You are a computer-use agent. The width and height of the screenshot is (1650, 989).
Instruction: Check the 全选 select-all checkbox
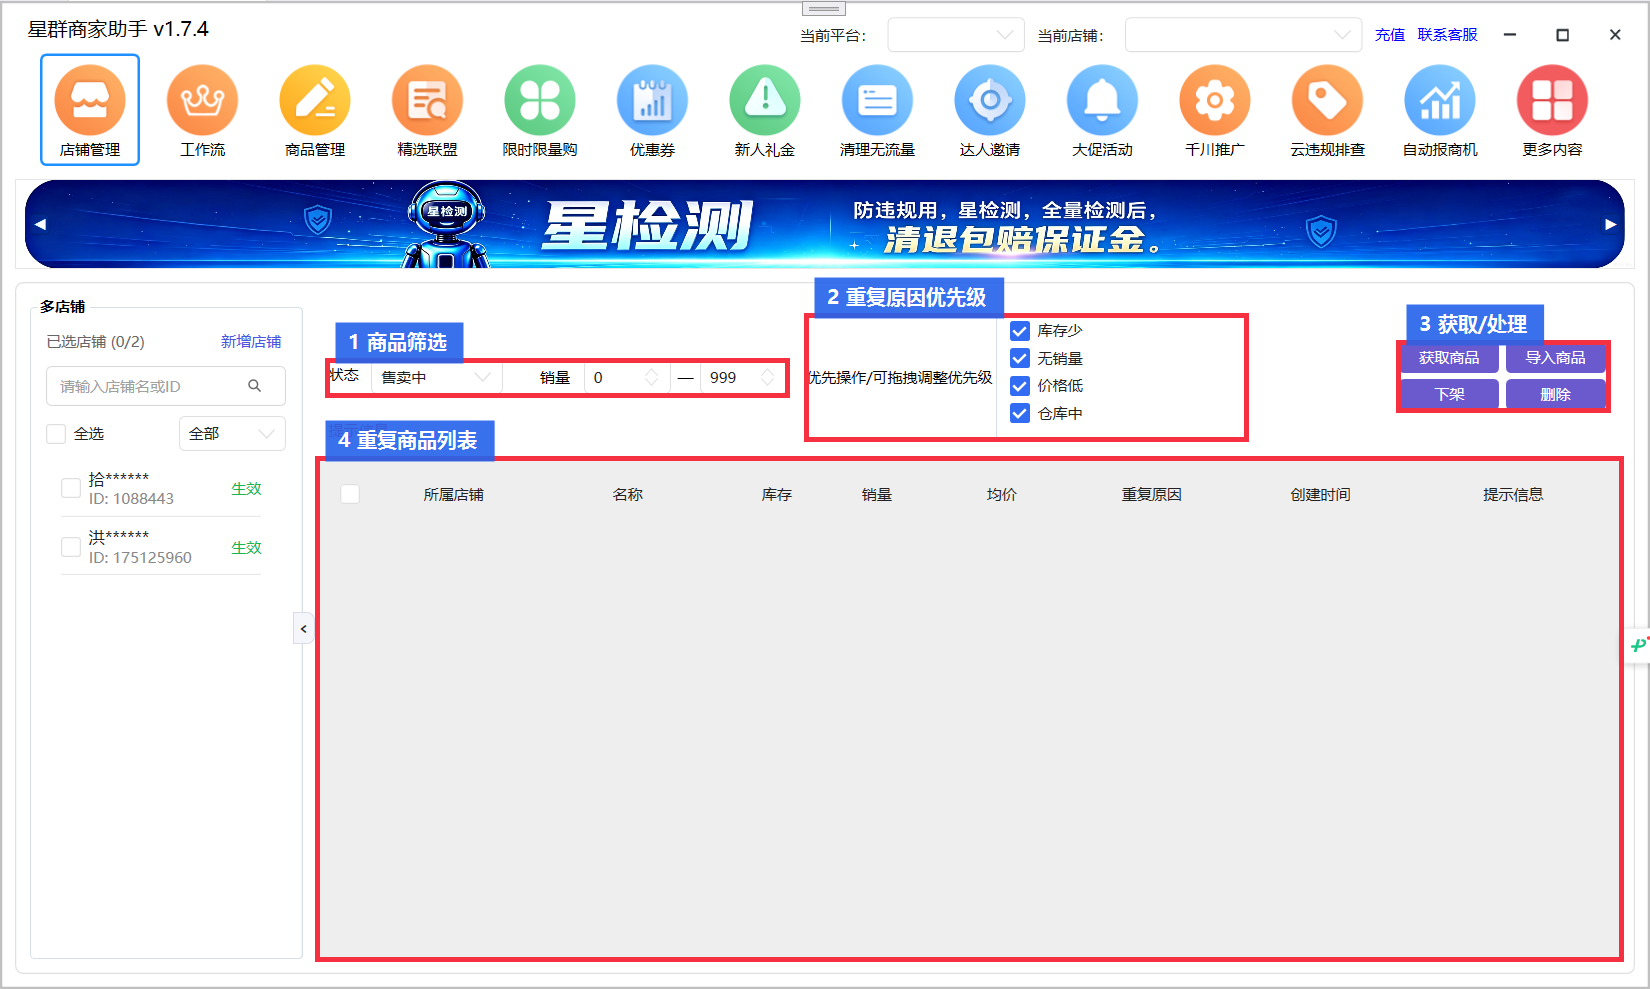click(x=56, y=434)
